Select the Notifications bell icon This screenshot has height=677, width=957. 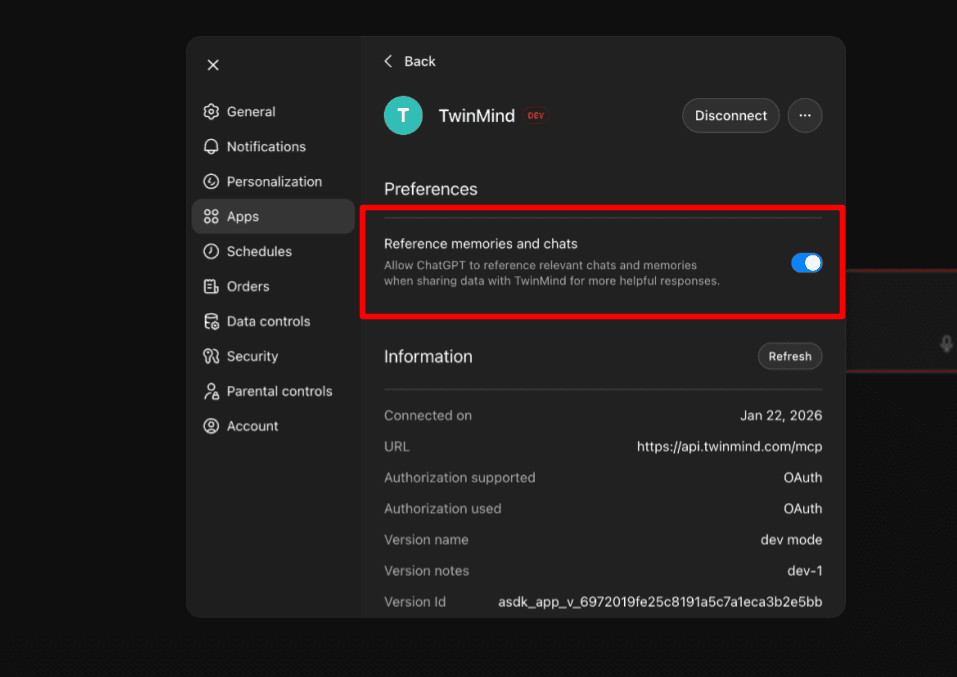tap(211, 146)
